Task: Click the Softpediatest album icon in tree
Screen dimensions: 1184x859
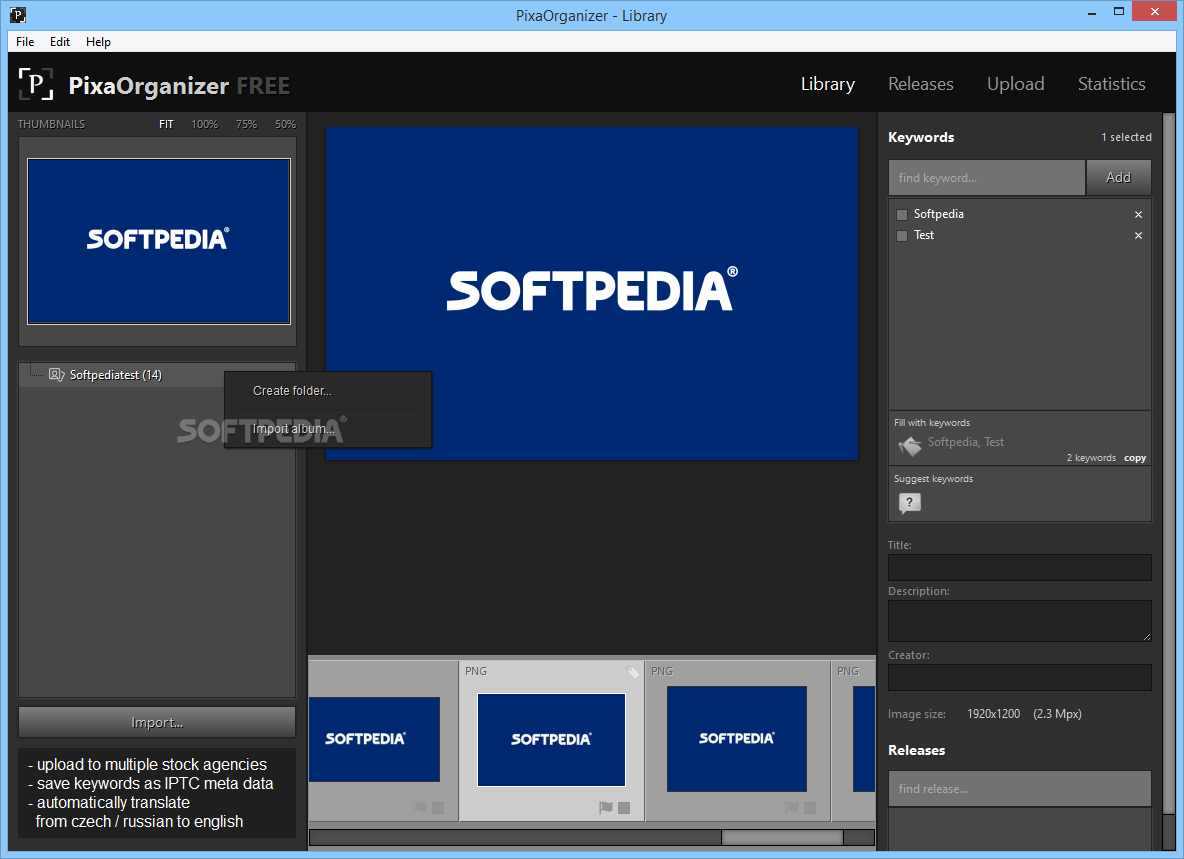Action: coord(57,374)
